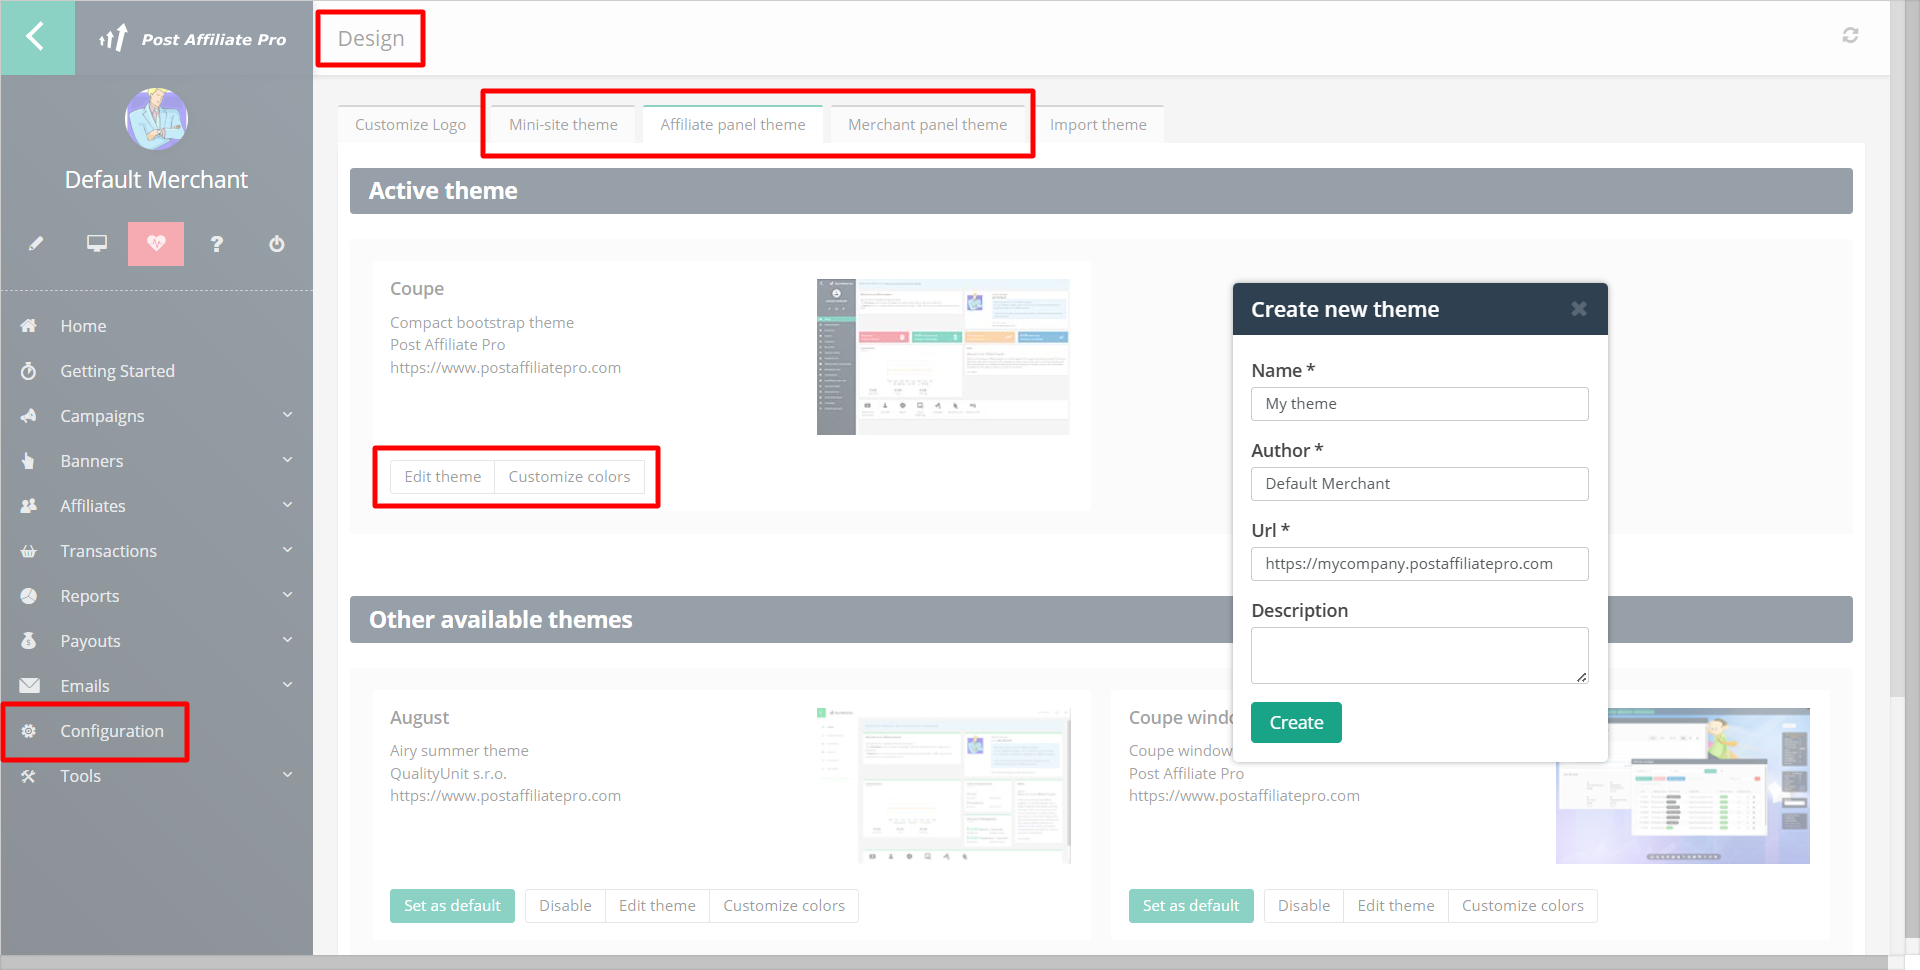Image resolution: width=1920 pixels, height=970 pixels.
Task: Click the refresh icon at top right
Action: tap(1850, 36)
